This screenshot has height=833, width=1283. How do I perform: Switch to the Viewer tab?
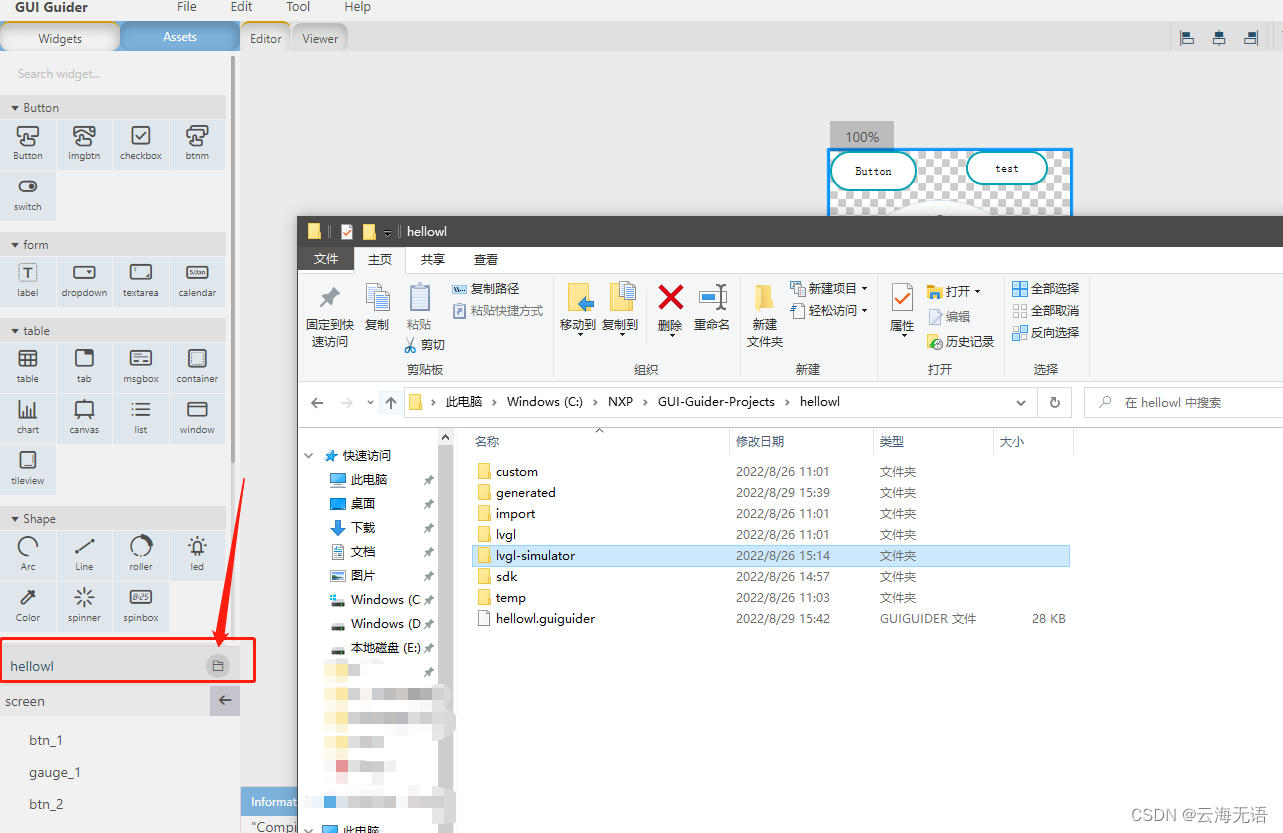319,37
